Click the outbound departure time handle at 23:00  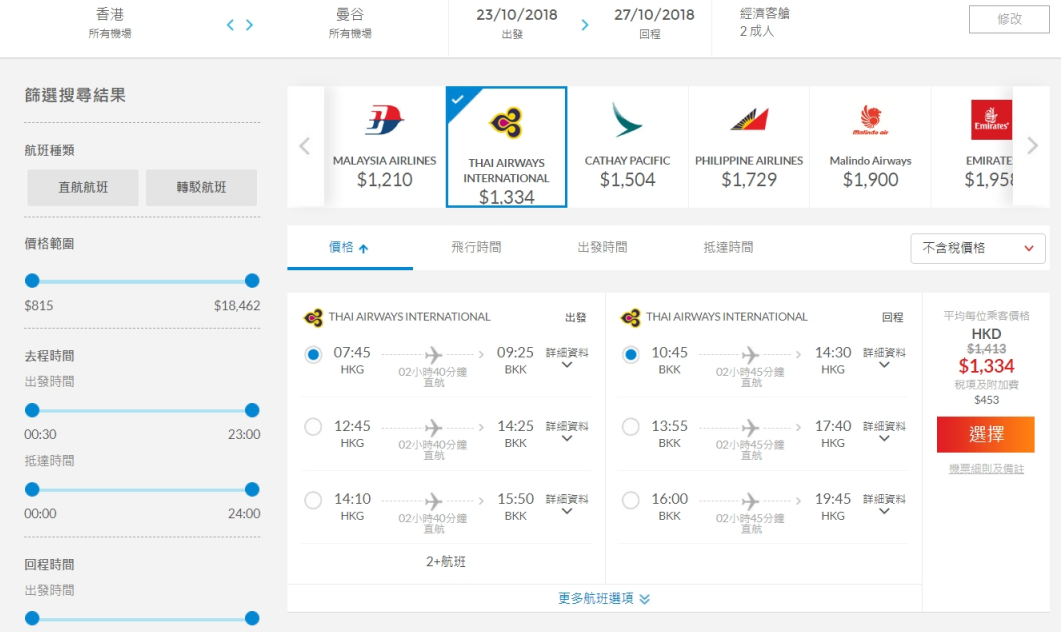pyautogui.click(x=252, y=410)
